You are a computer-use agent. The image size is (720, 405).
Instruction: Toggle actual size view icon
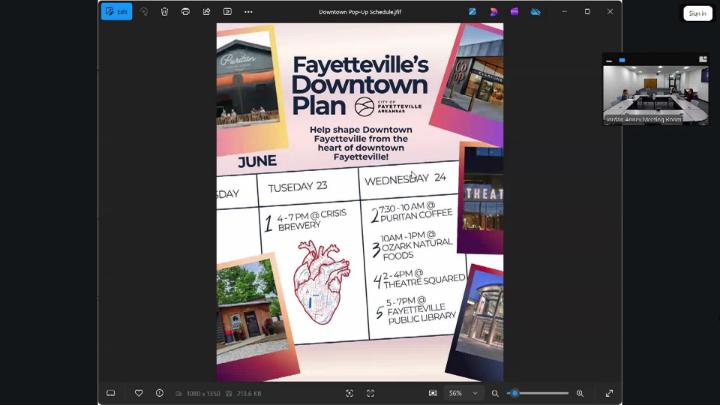(x=433, y=393)
